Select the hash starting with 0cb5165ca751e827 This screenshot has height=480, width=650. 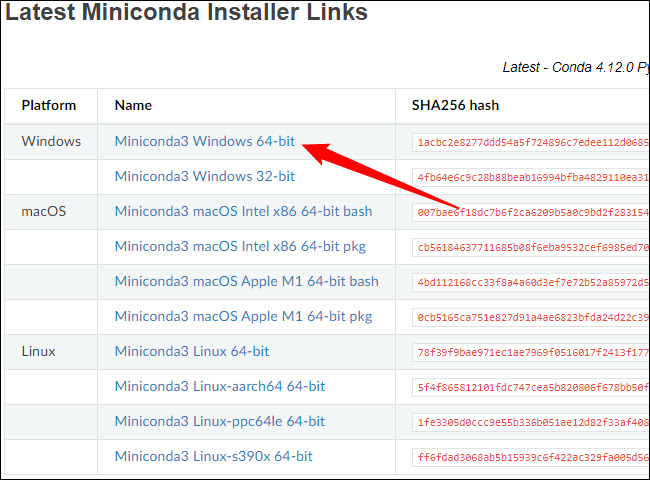533,318
